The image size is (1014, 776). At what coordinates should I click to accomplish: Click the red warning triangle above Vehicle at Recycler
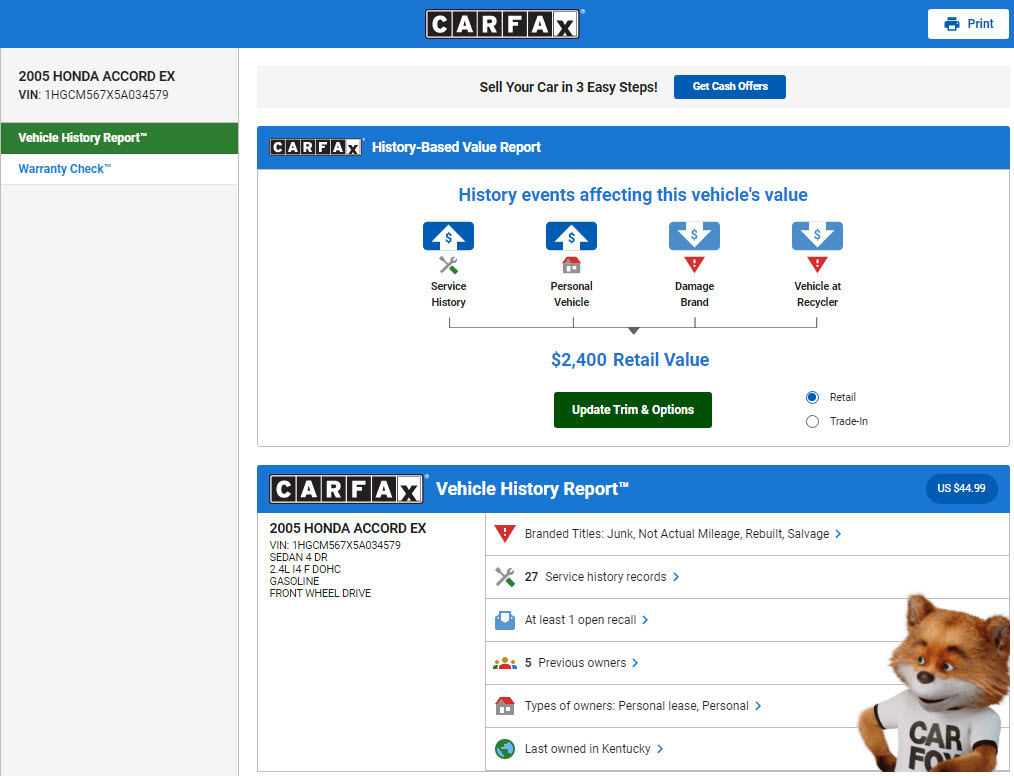coord(817,264)
